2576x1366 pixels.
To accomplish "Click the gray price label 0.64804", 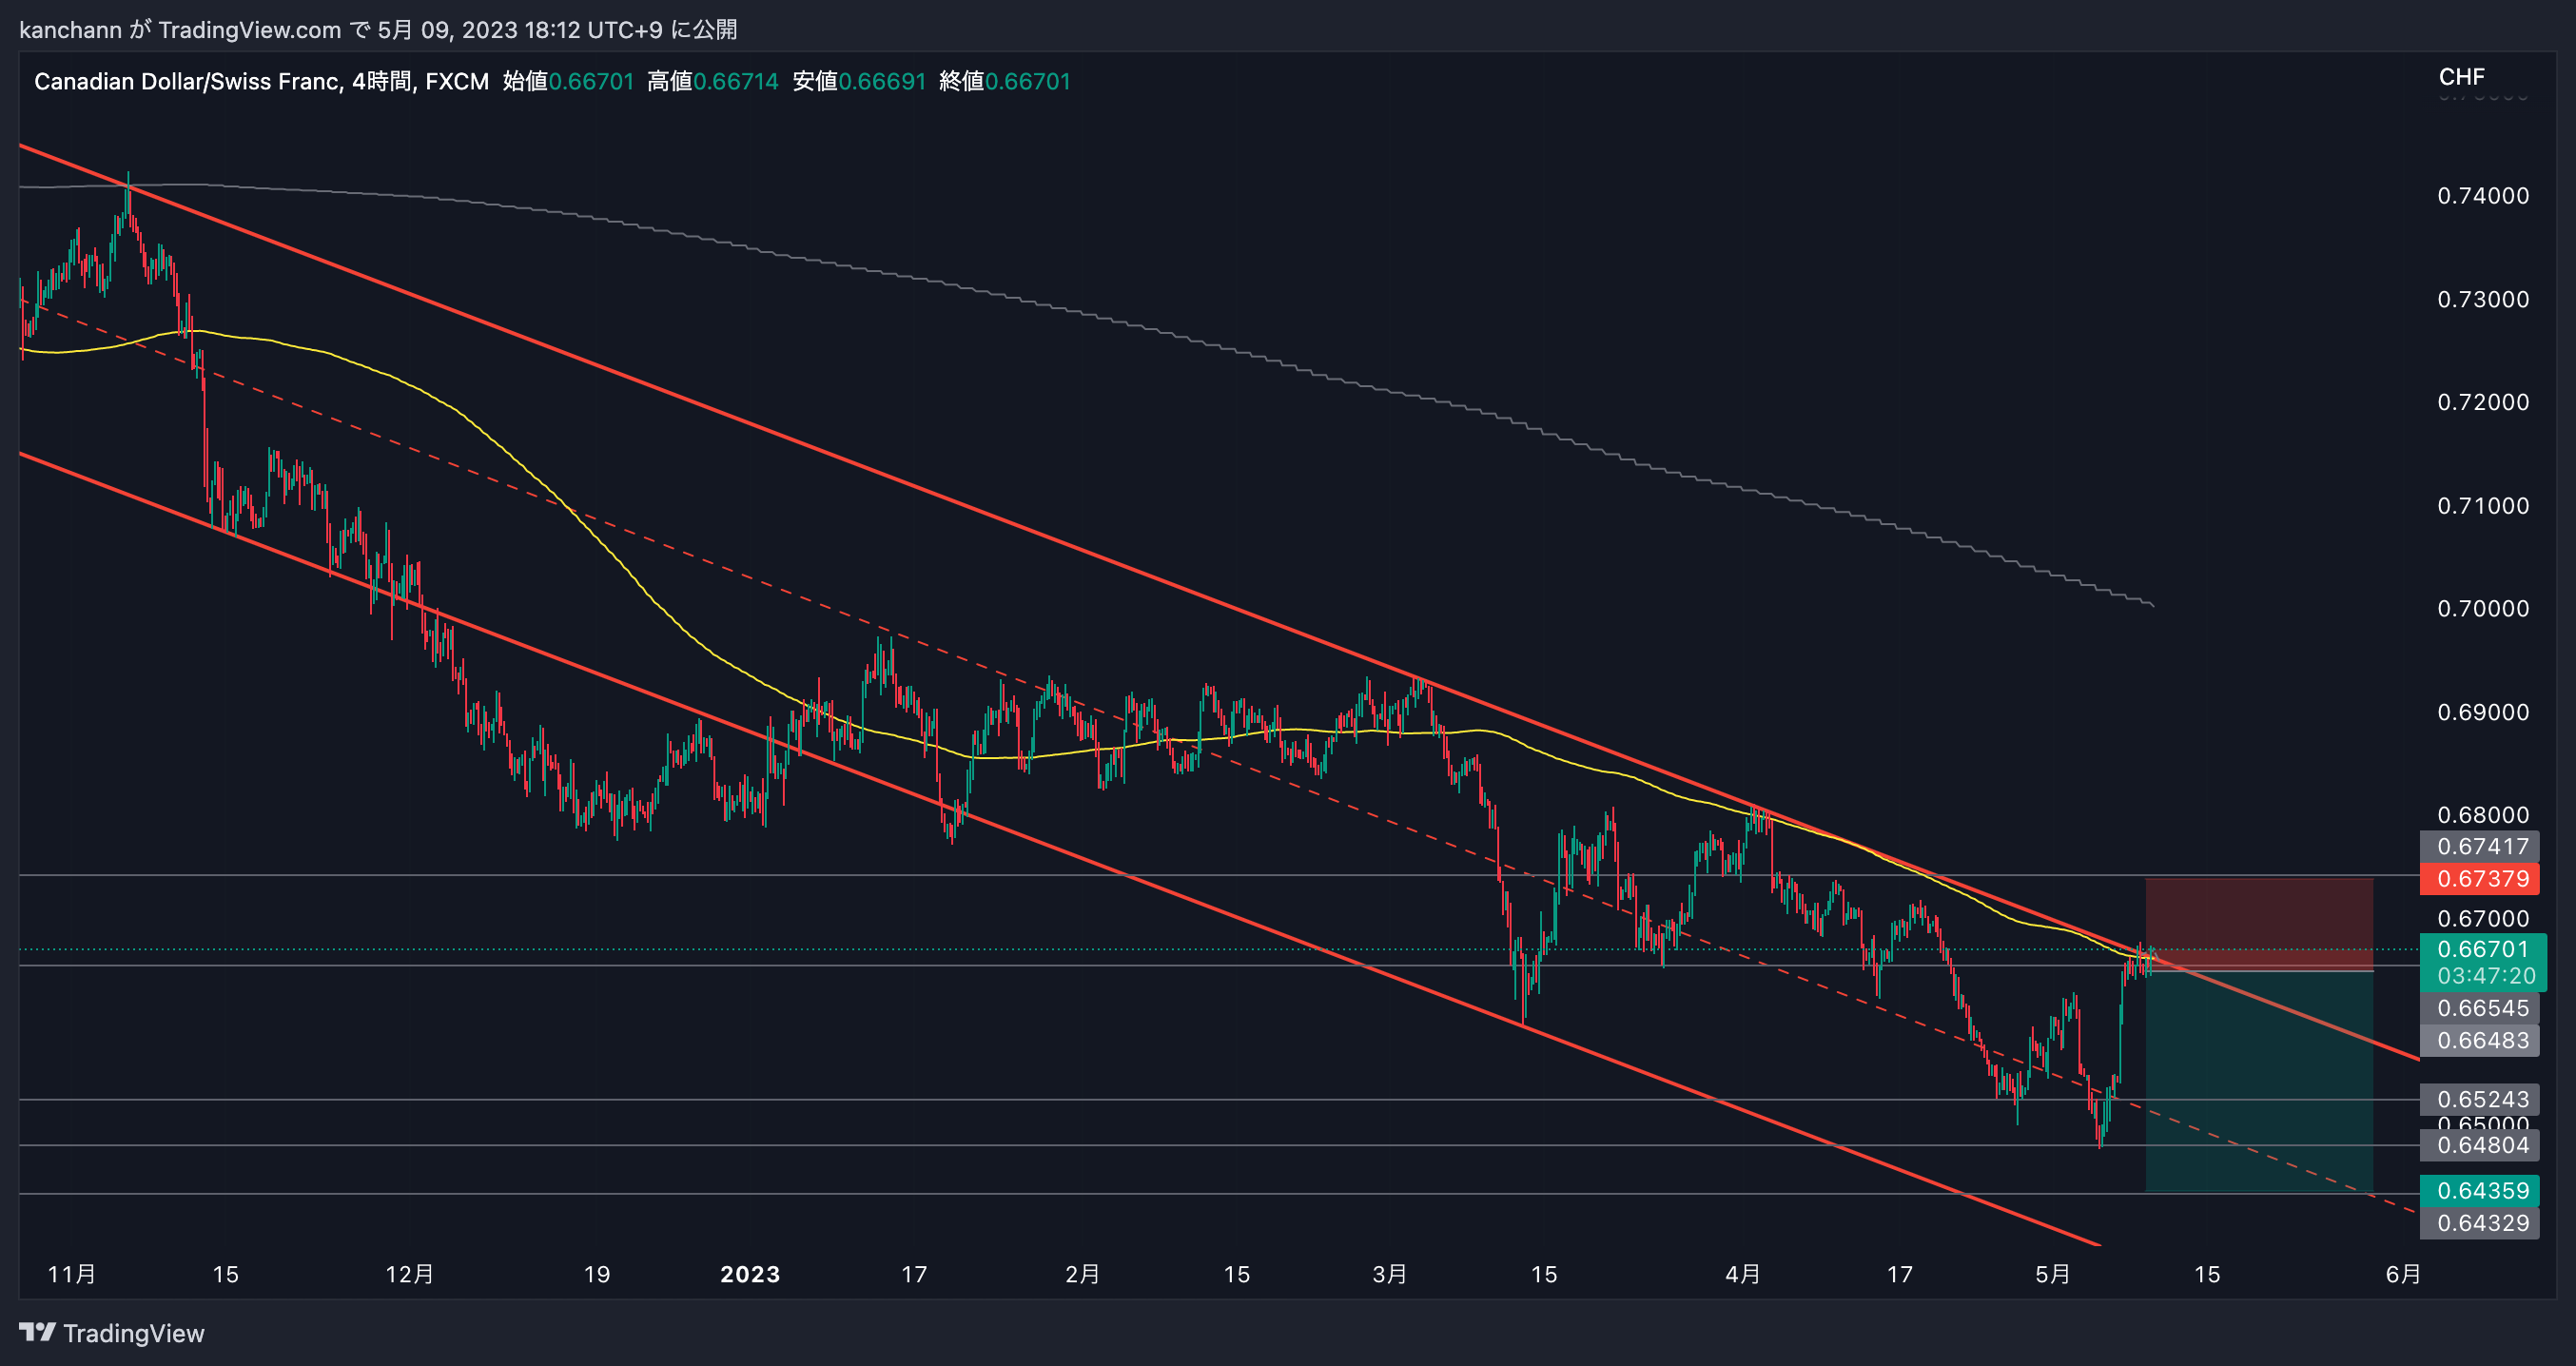I will (x=2479, y=1145).
